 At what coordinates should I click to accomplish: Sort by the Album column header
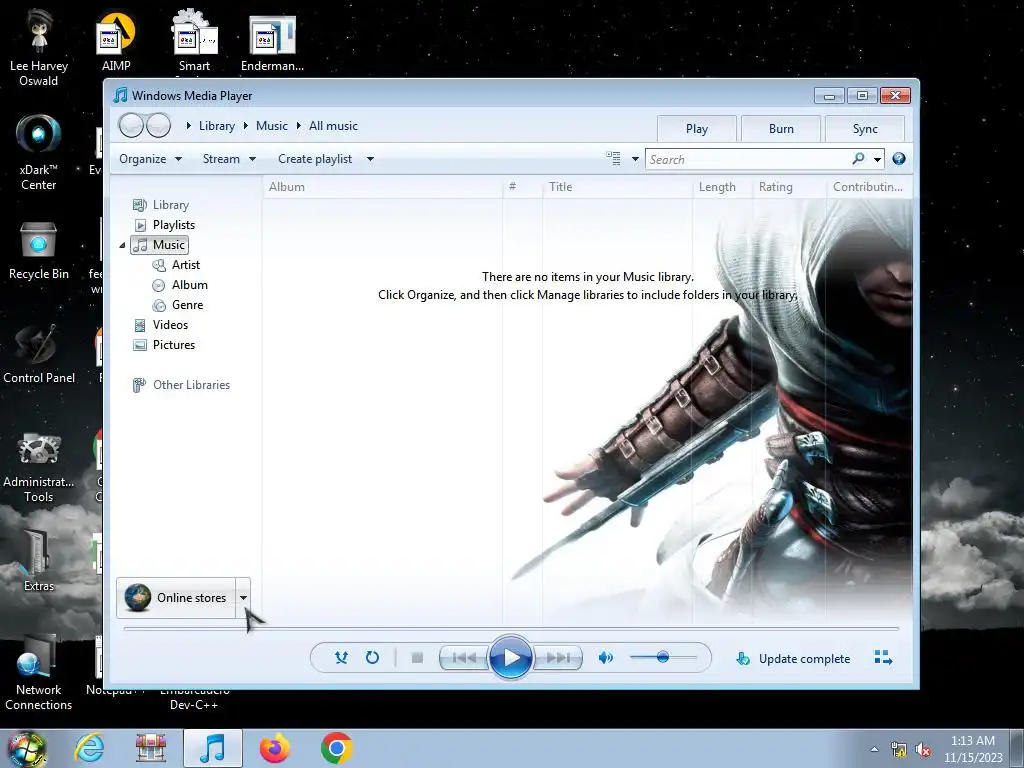click(383, 187)
